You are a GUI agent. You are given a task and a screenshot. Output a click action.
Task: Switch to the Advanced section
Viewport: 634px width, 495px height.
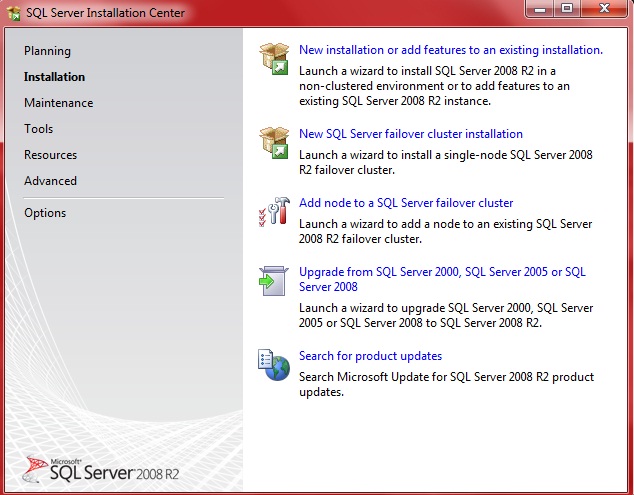pyautogui.click(x=51, y=180)
